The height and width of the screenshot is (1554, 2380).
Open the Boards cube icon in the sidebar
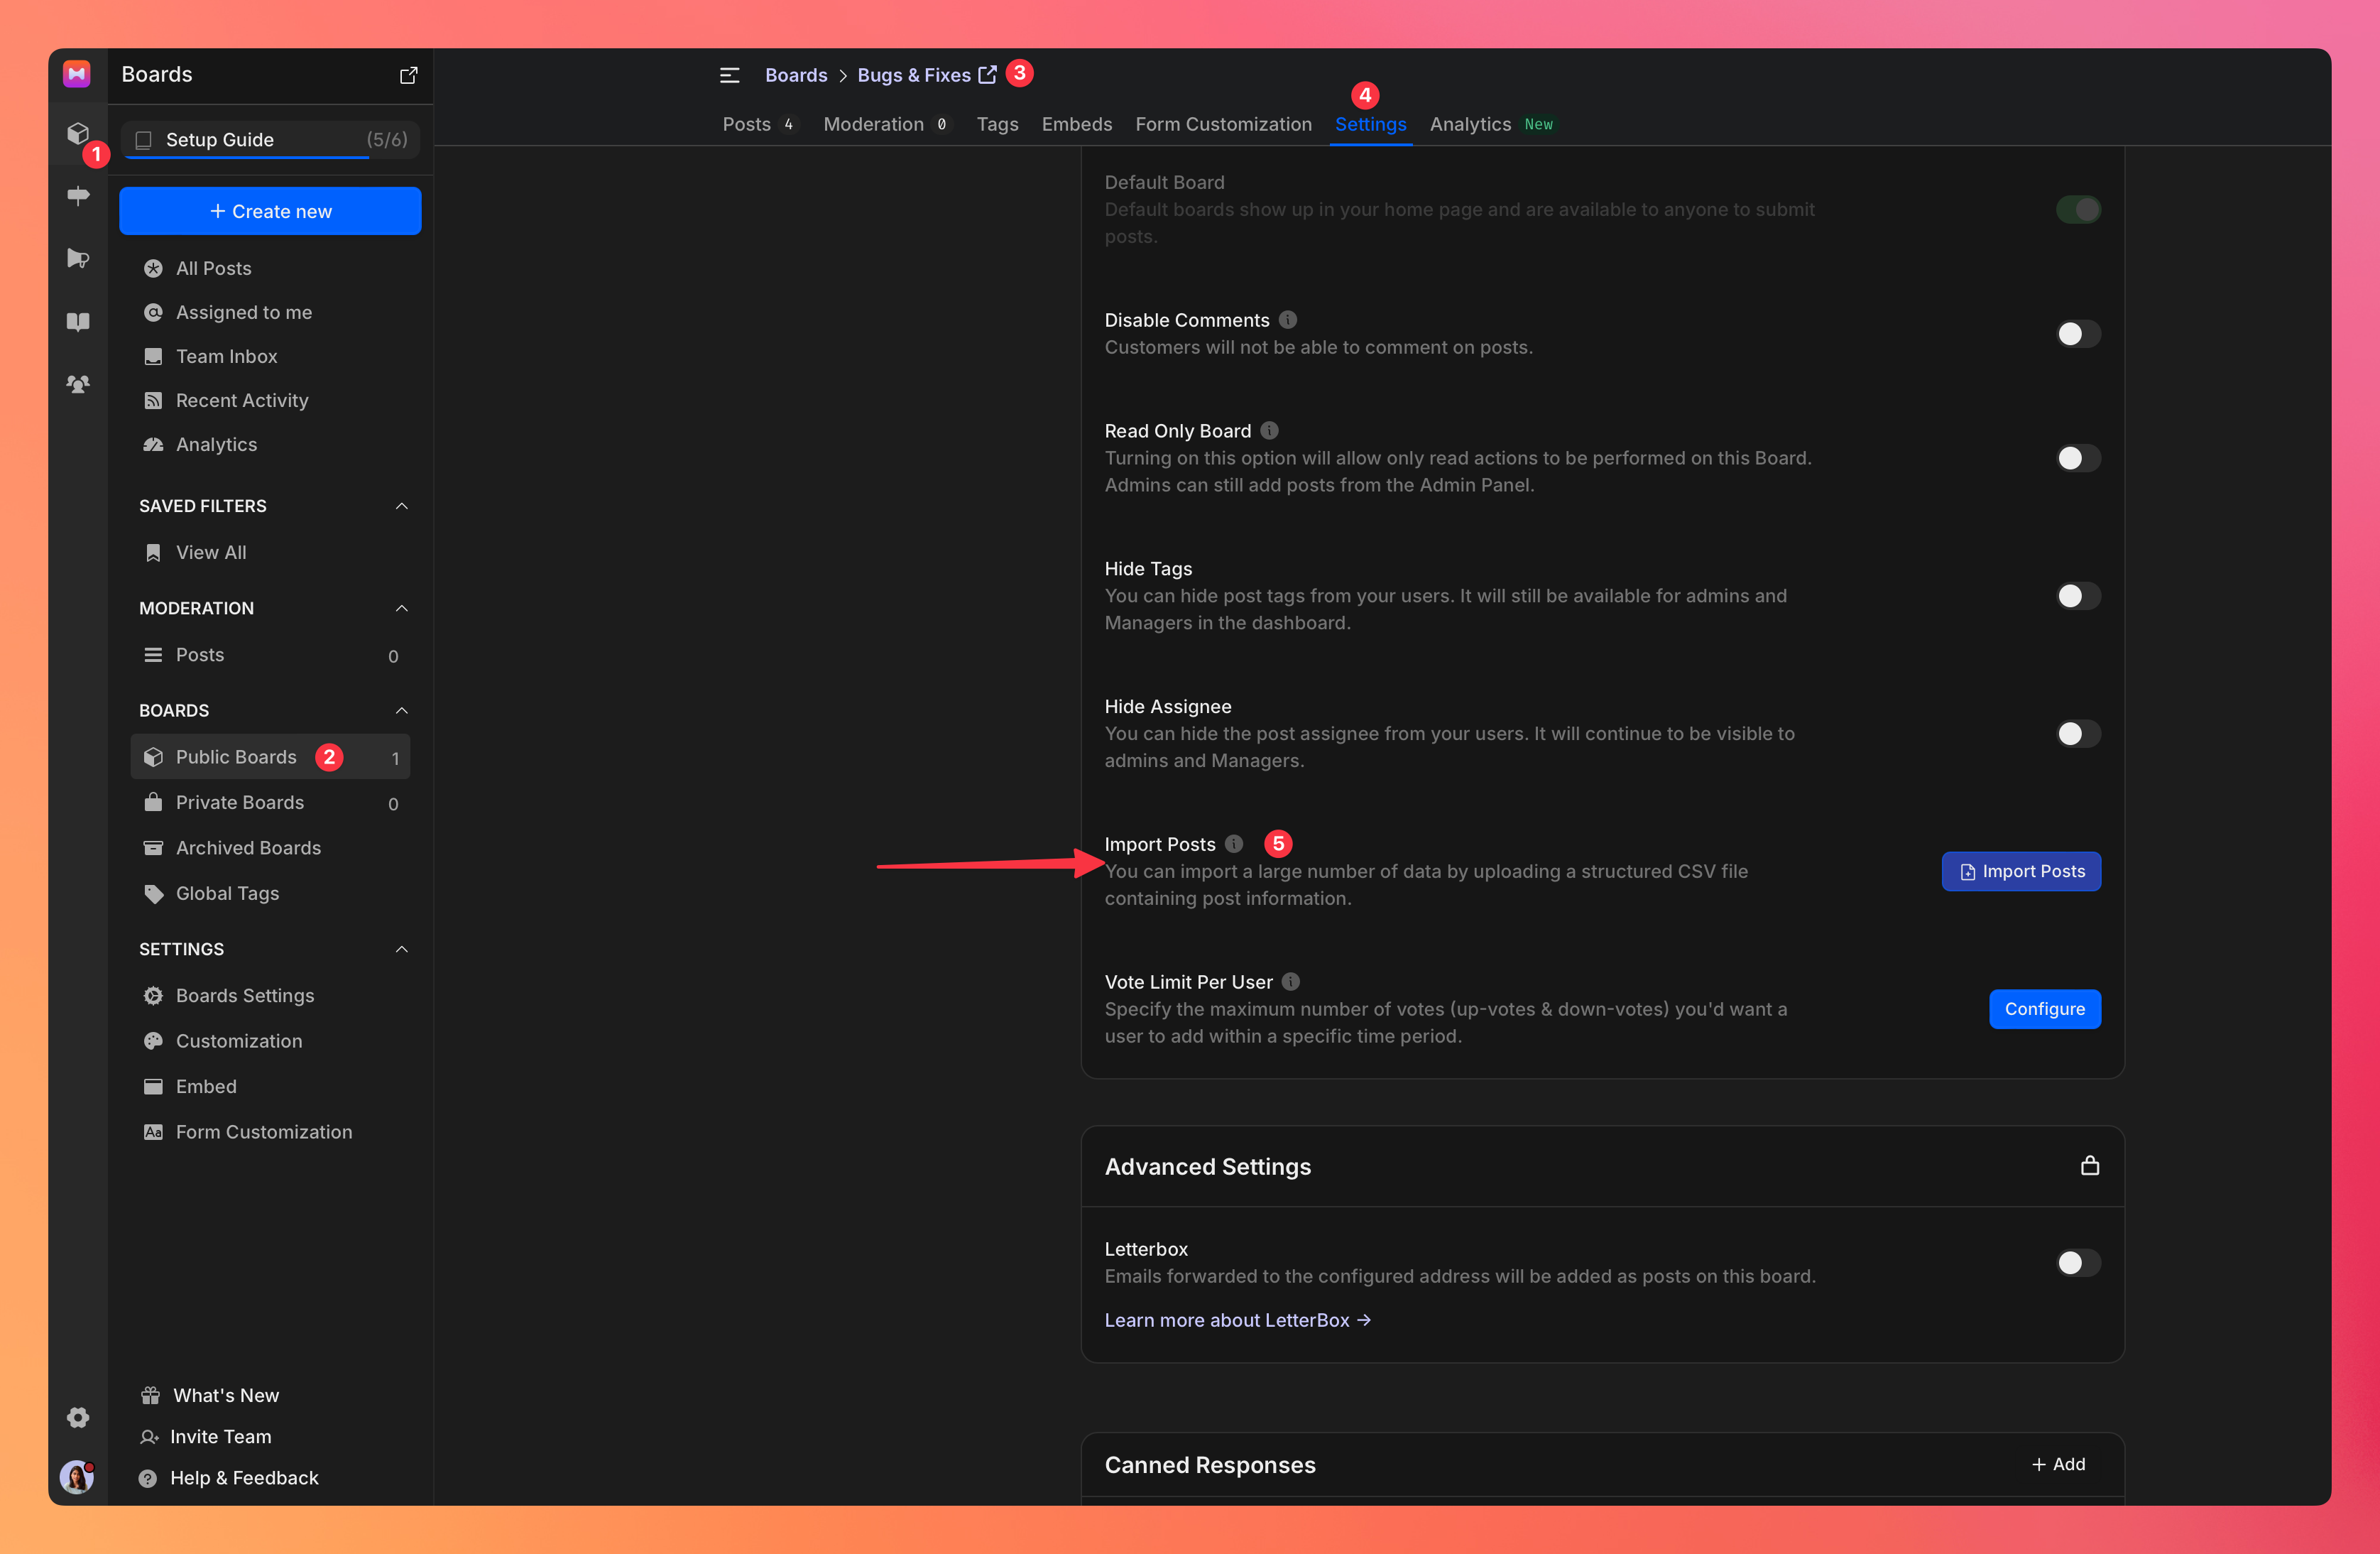point(78,133)
